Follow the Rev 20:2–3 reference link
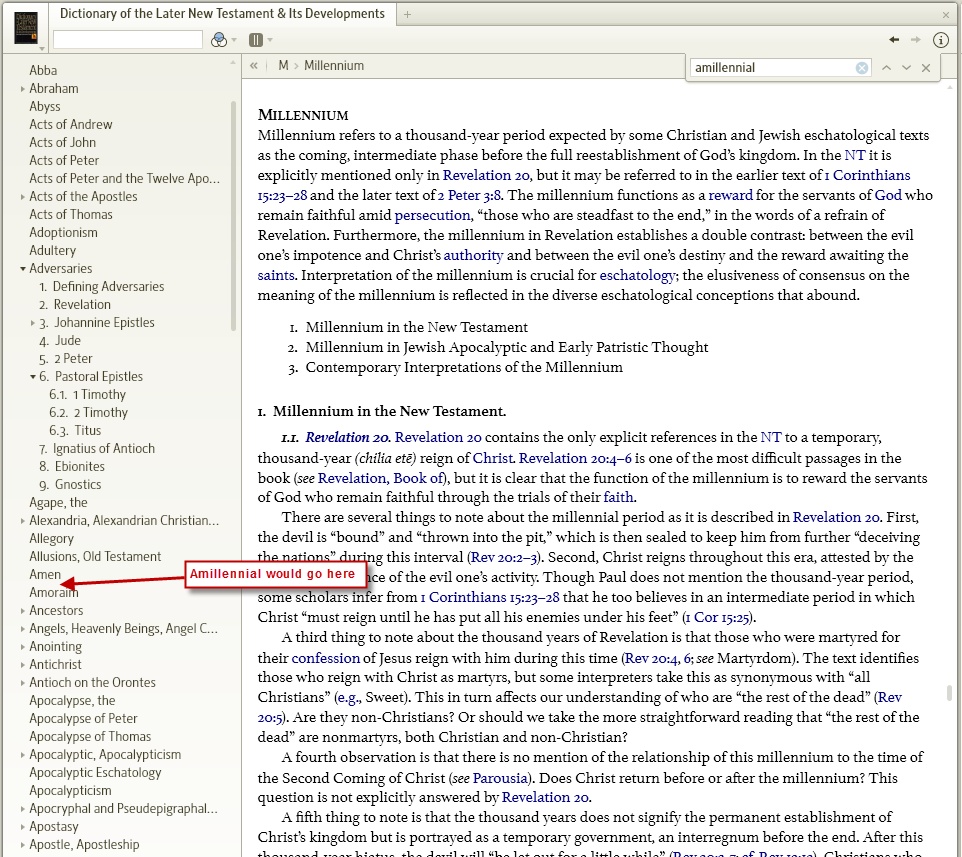 tap(504, 558)
